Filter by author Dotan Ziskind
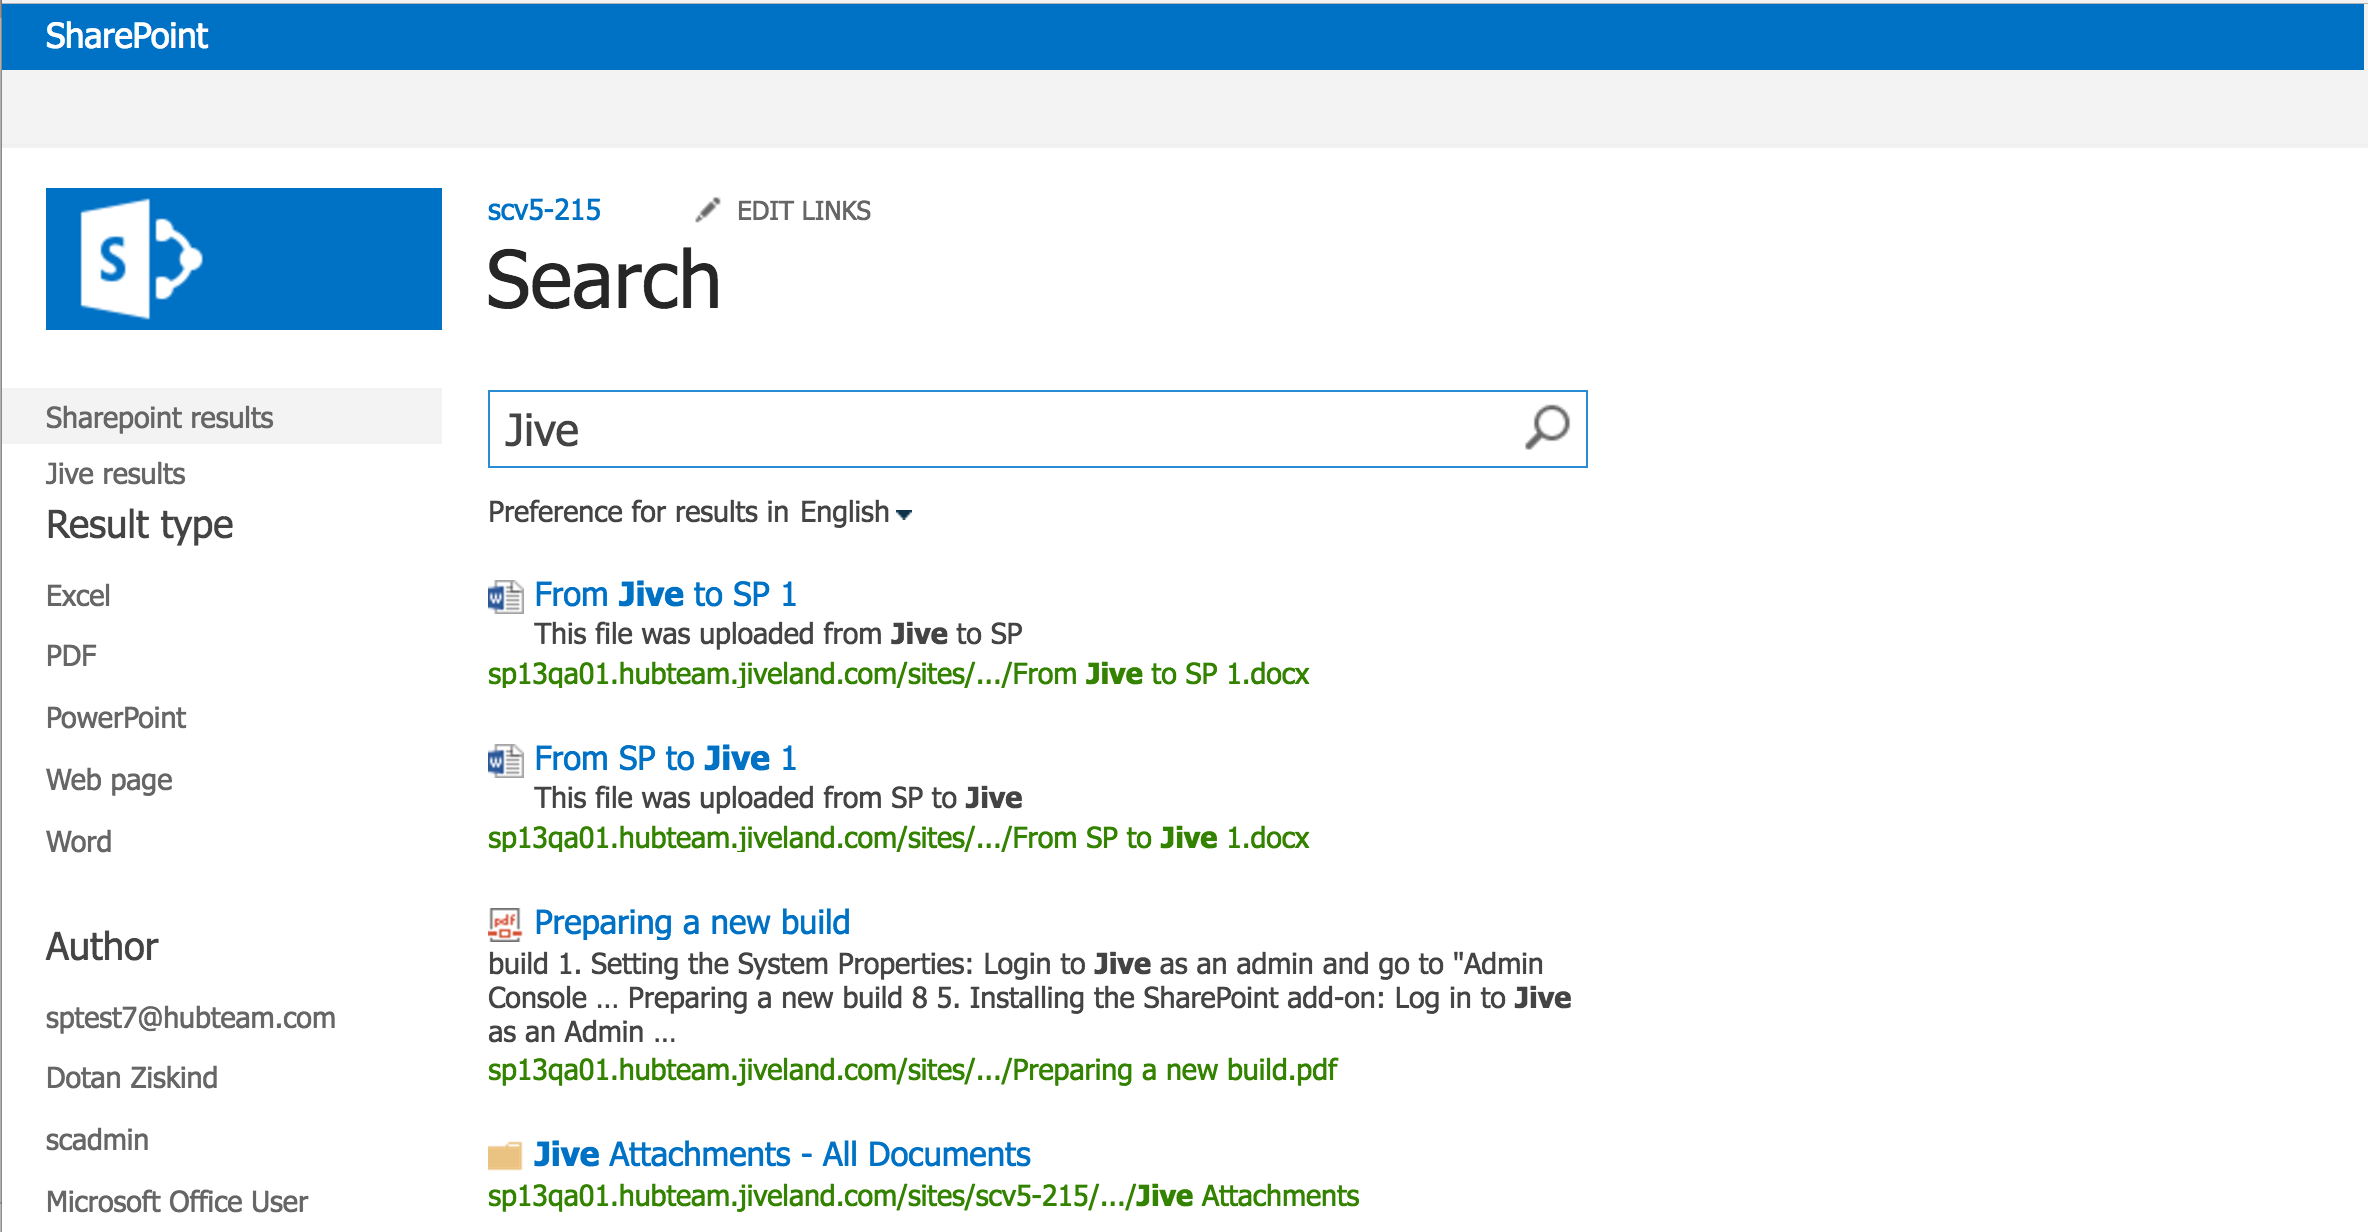 pos(132,1078)
